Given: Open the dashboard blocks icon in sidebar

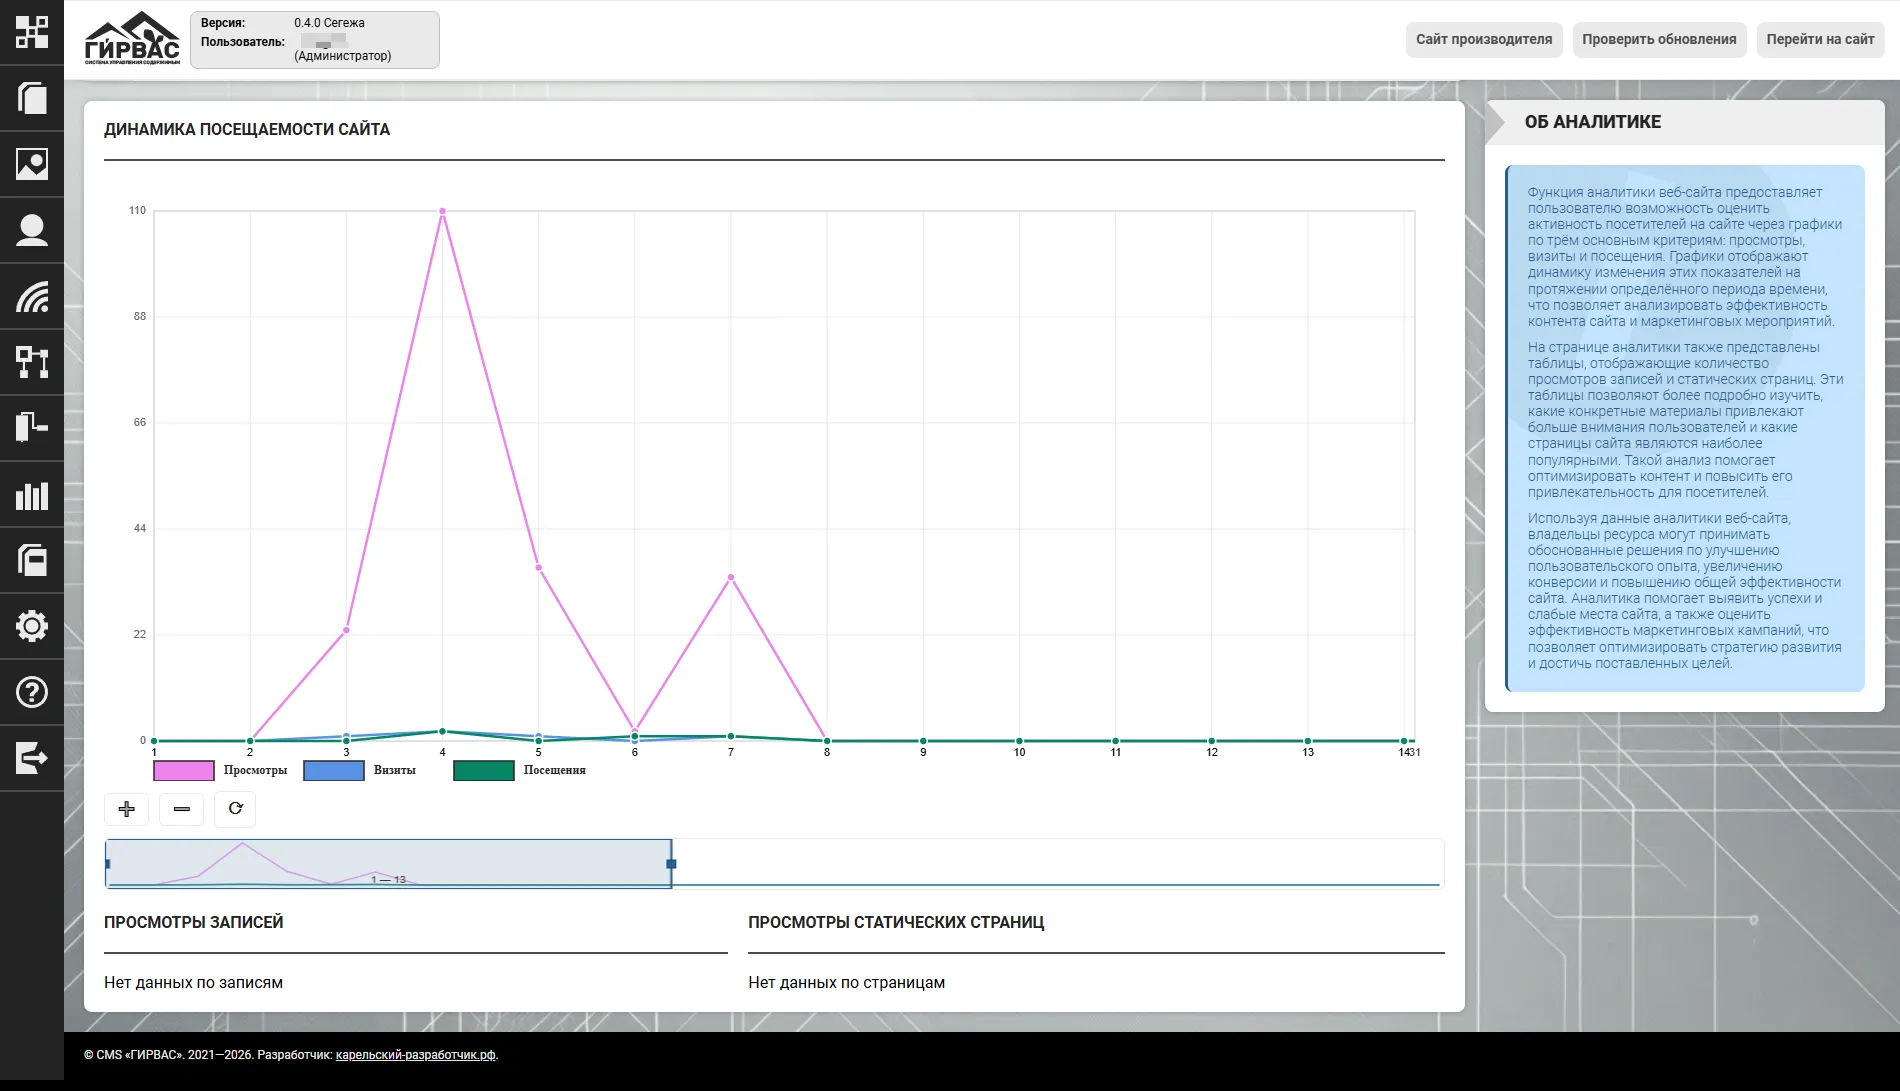Looking at the screenshot, I should point(32,32).
